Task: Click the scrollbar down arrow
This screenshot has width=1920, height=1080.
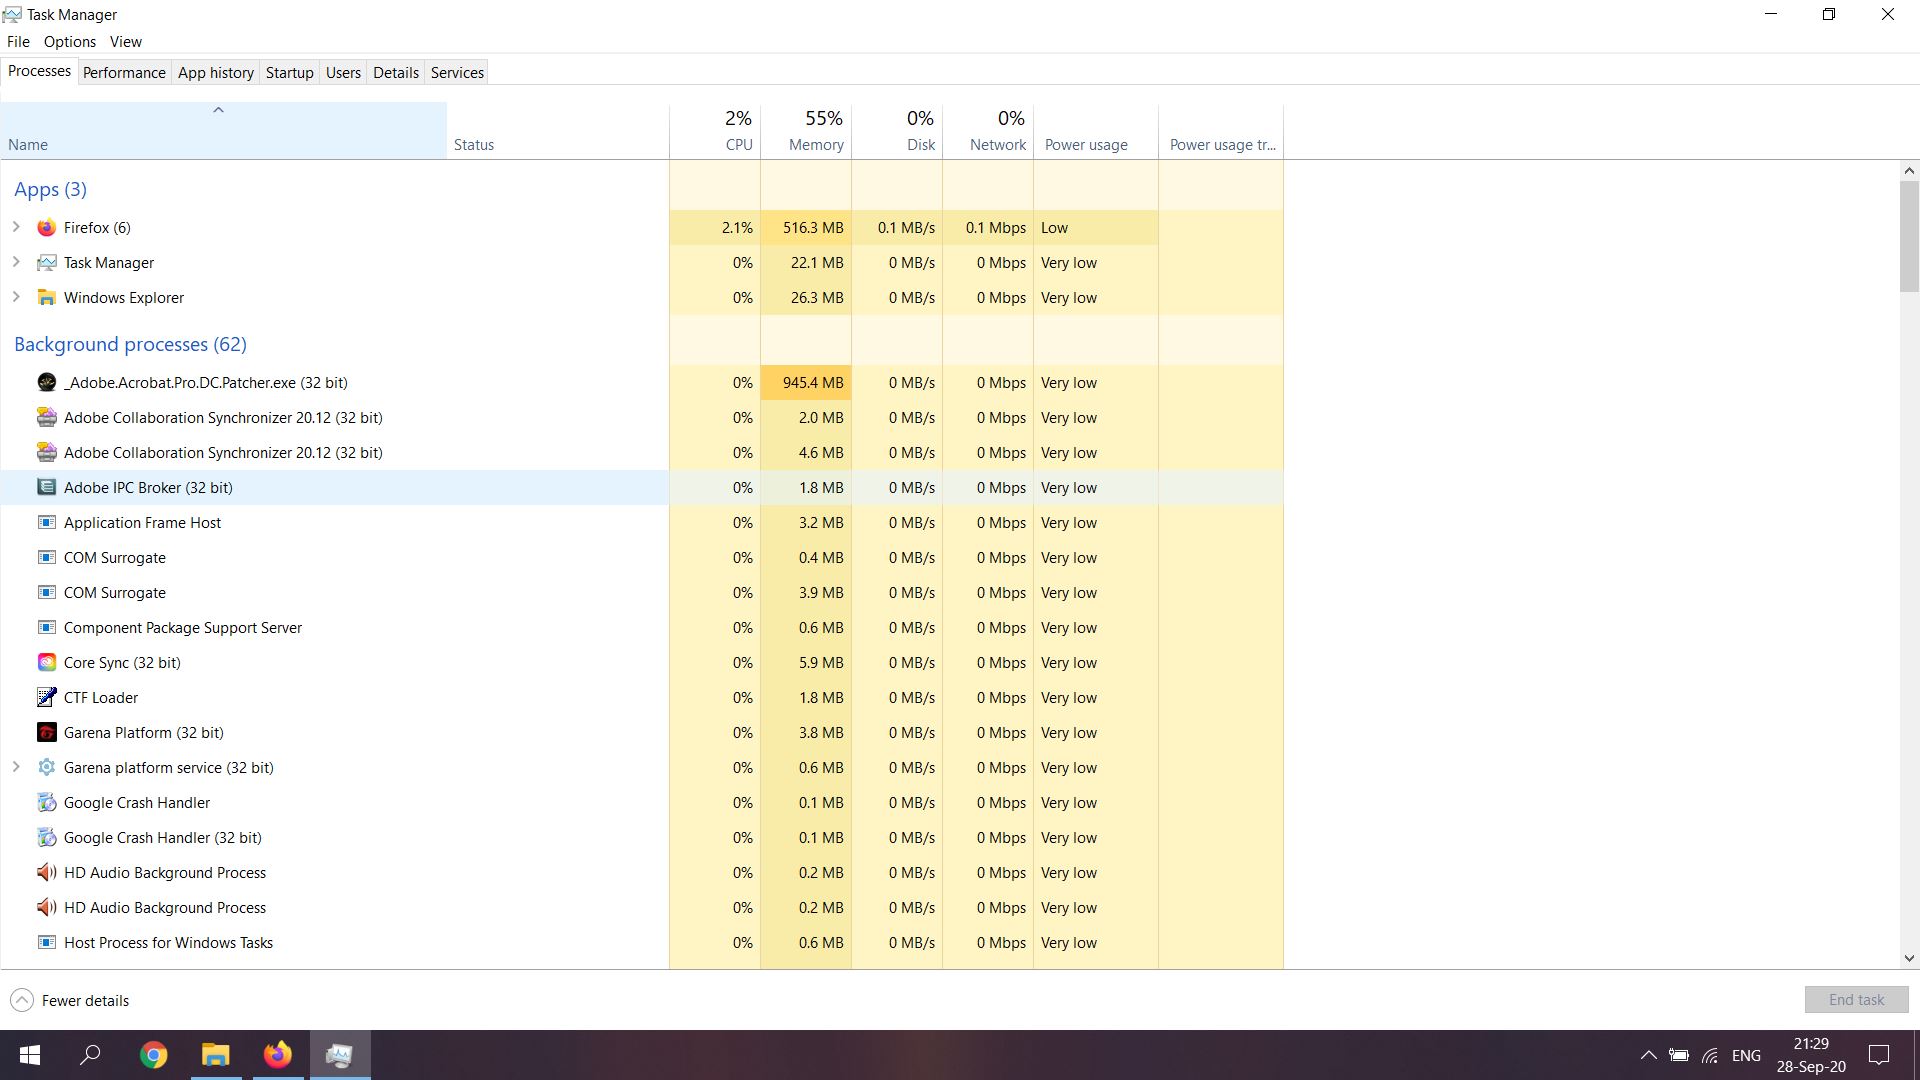Action: pos(1909,958)
